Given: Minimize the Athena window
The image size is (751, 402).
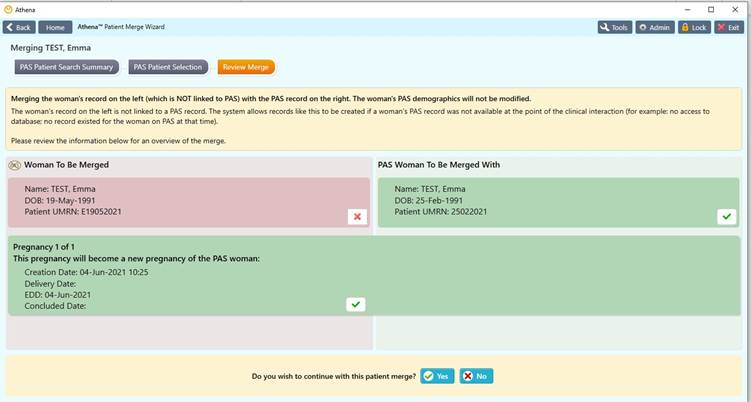Looking at the screenshot, I should pyautogui.click(x=687, y=10).
